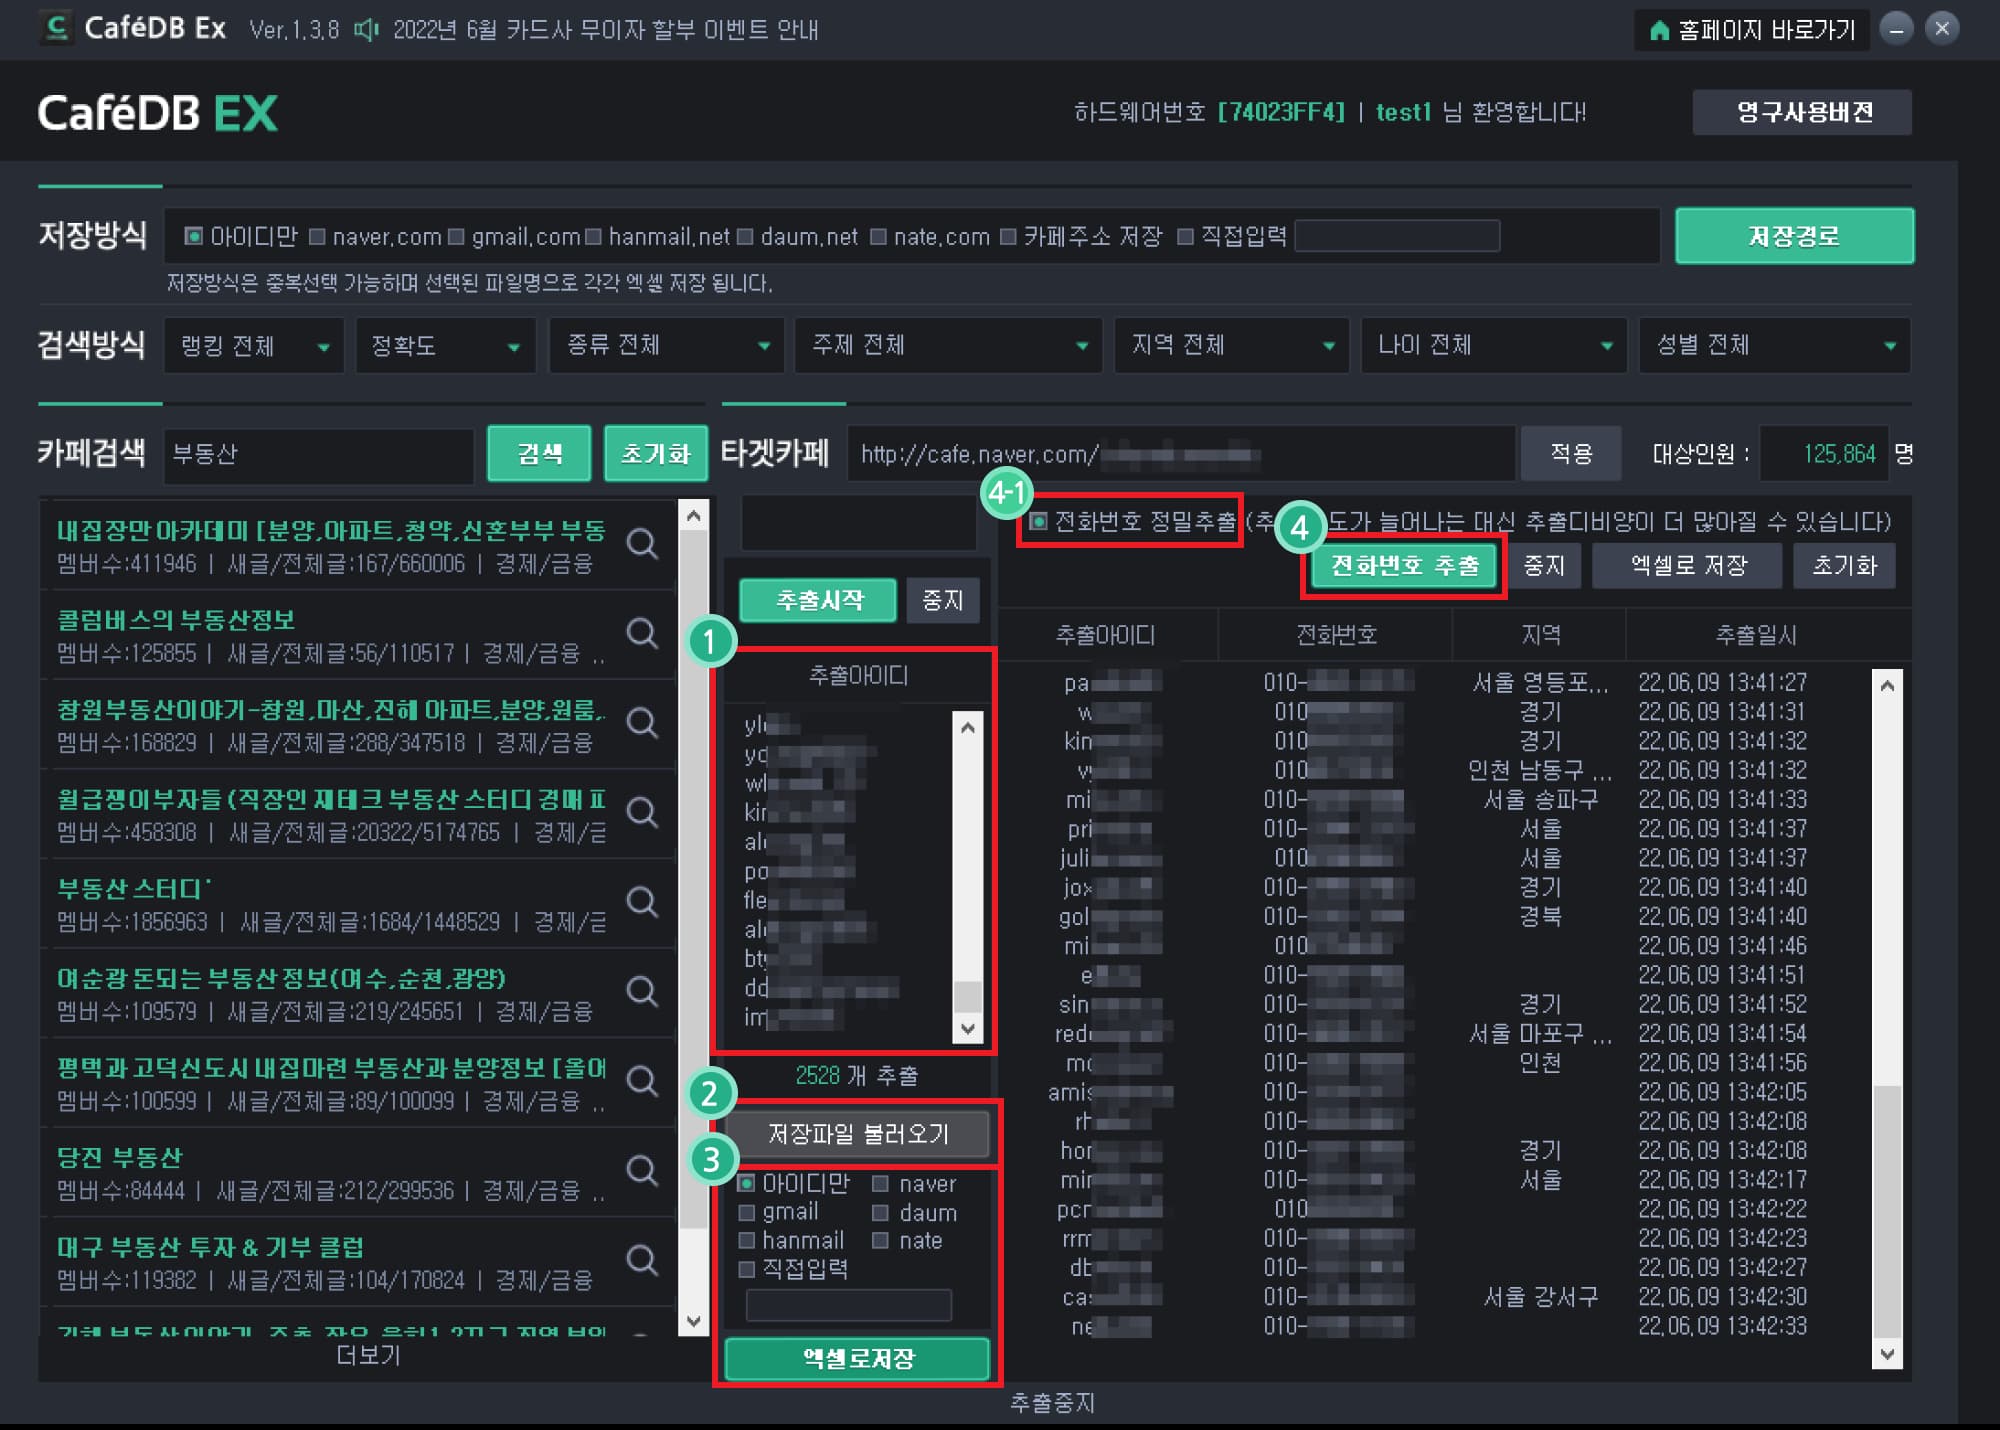Toggle 아이디만 checkbox in 저장방식 row
This screenshot has height=1430, width=2000.
point(194,237)
